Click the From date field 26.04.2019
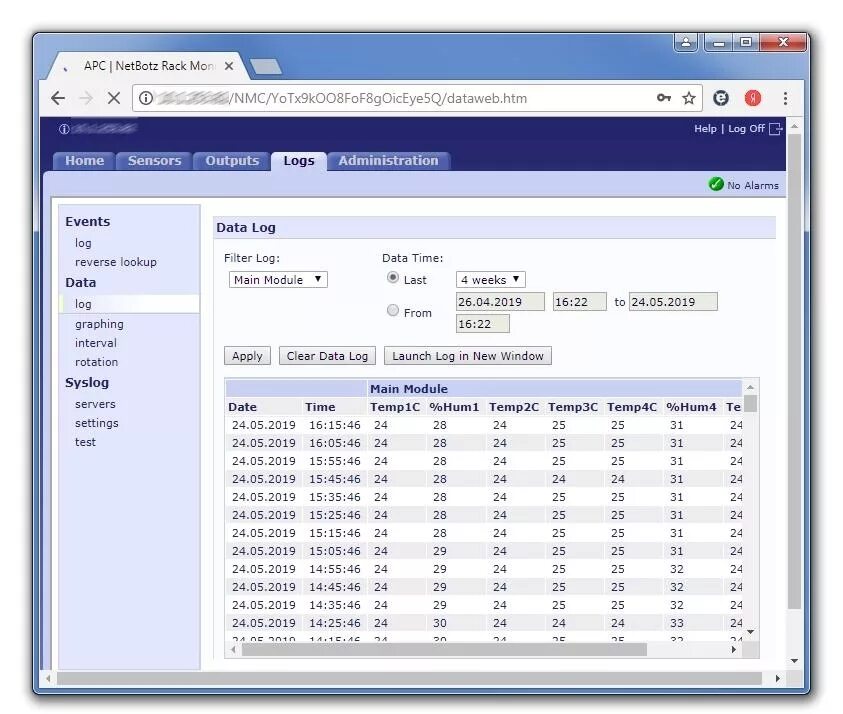The image size is (843, 714). coord(500,302)
